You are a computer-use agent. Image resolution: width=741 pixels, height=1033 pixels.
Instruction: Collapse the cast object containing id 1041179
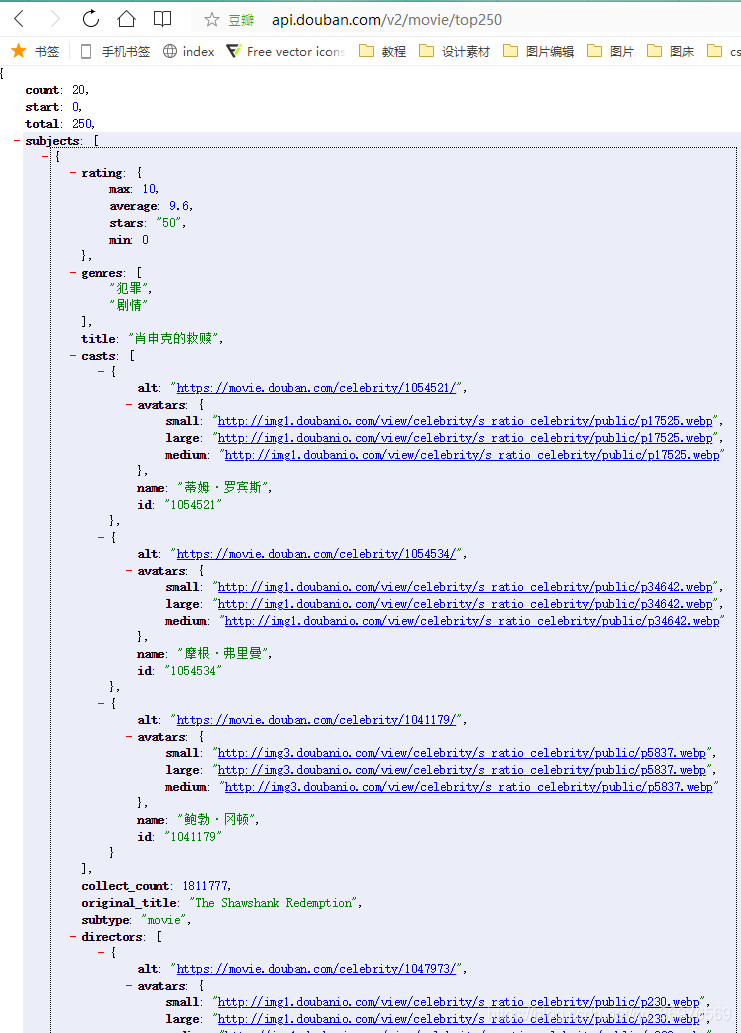(101, 704)
